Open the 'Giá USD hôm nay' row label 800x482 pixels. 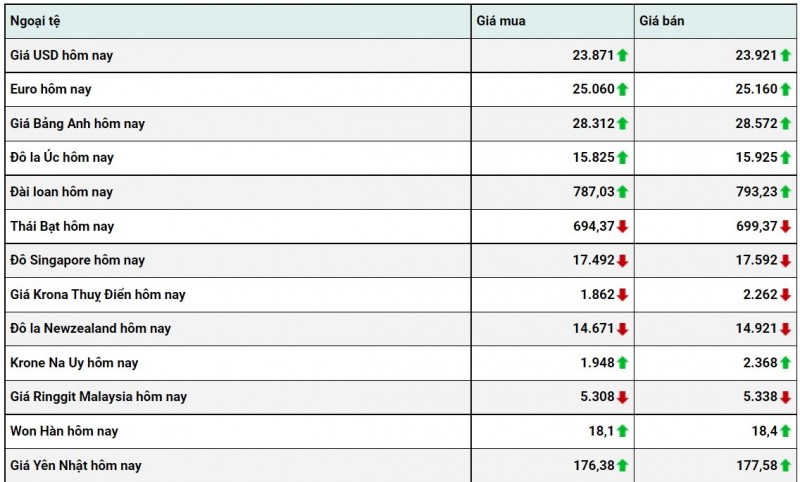coord(61,56)
